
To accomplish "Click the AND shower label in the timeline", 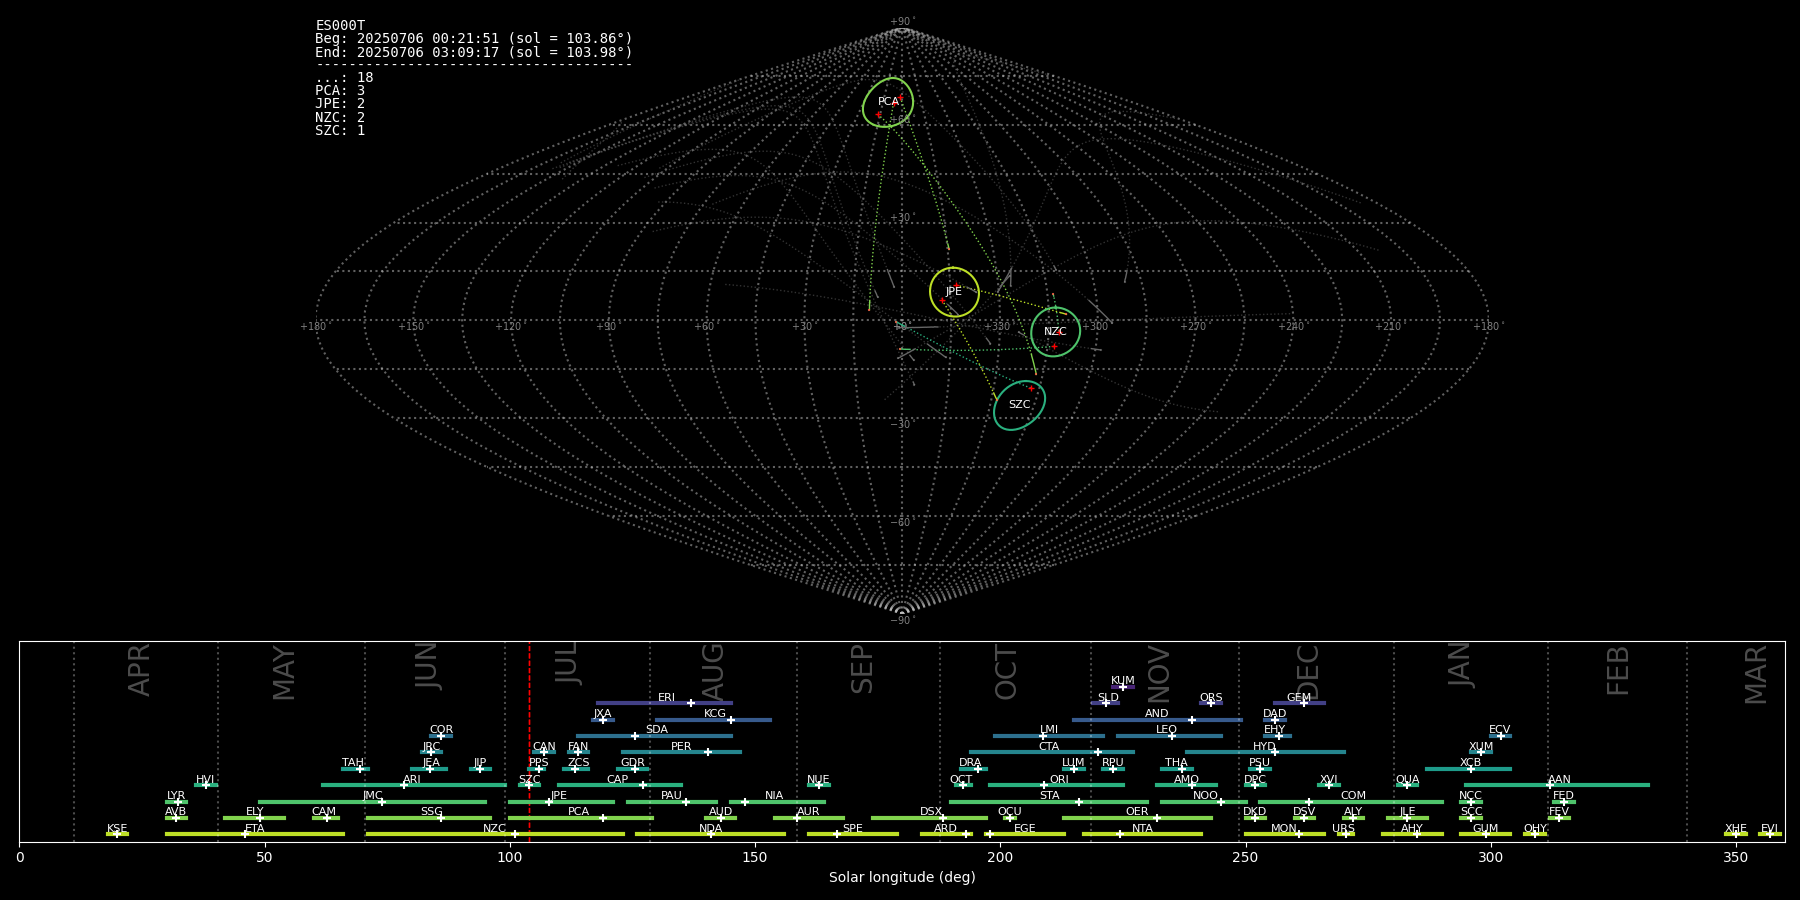I will point(1156,713).
